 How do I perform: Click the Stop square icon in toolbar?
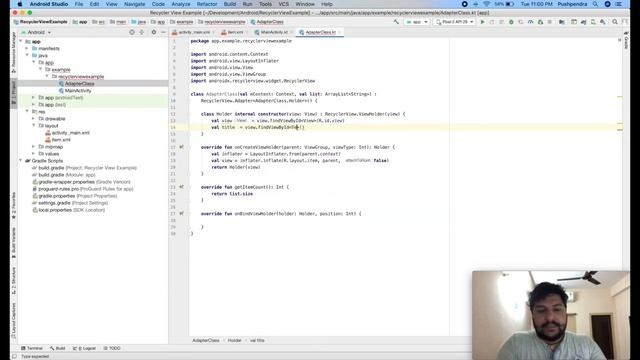[x=550, y=22]
